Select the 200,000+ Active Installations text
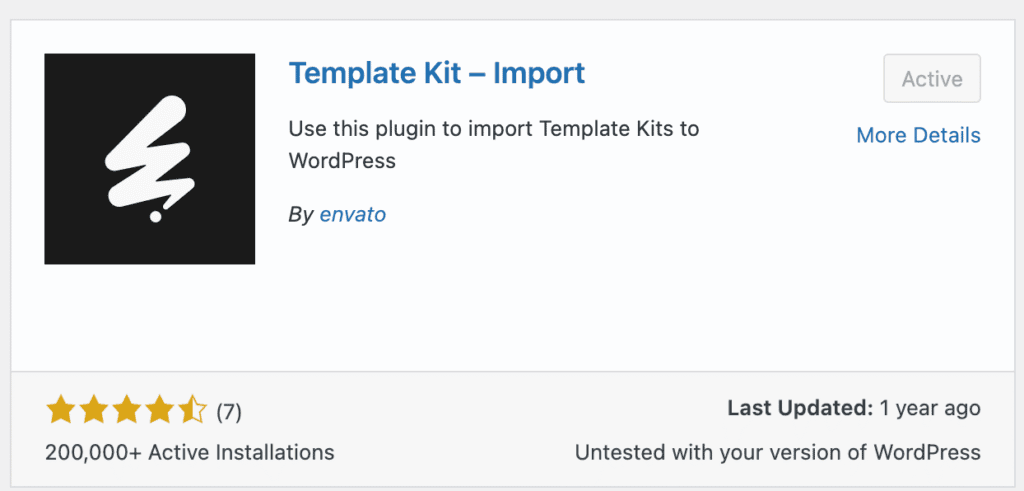Image resolution: width=1024 pixels, height=491 pixels. pyautogui.click(x=189, y=452)
